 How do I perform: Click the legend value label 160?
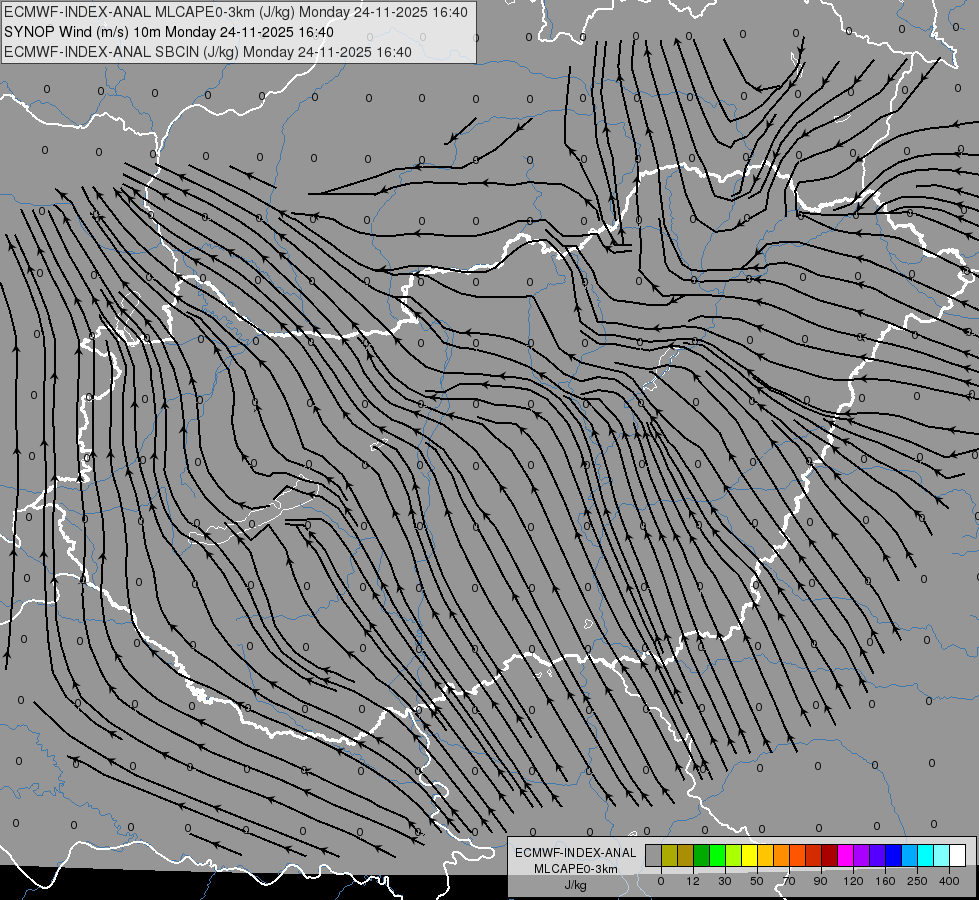(x=885, y=881)
